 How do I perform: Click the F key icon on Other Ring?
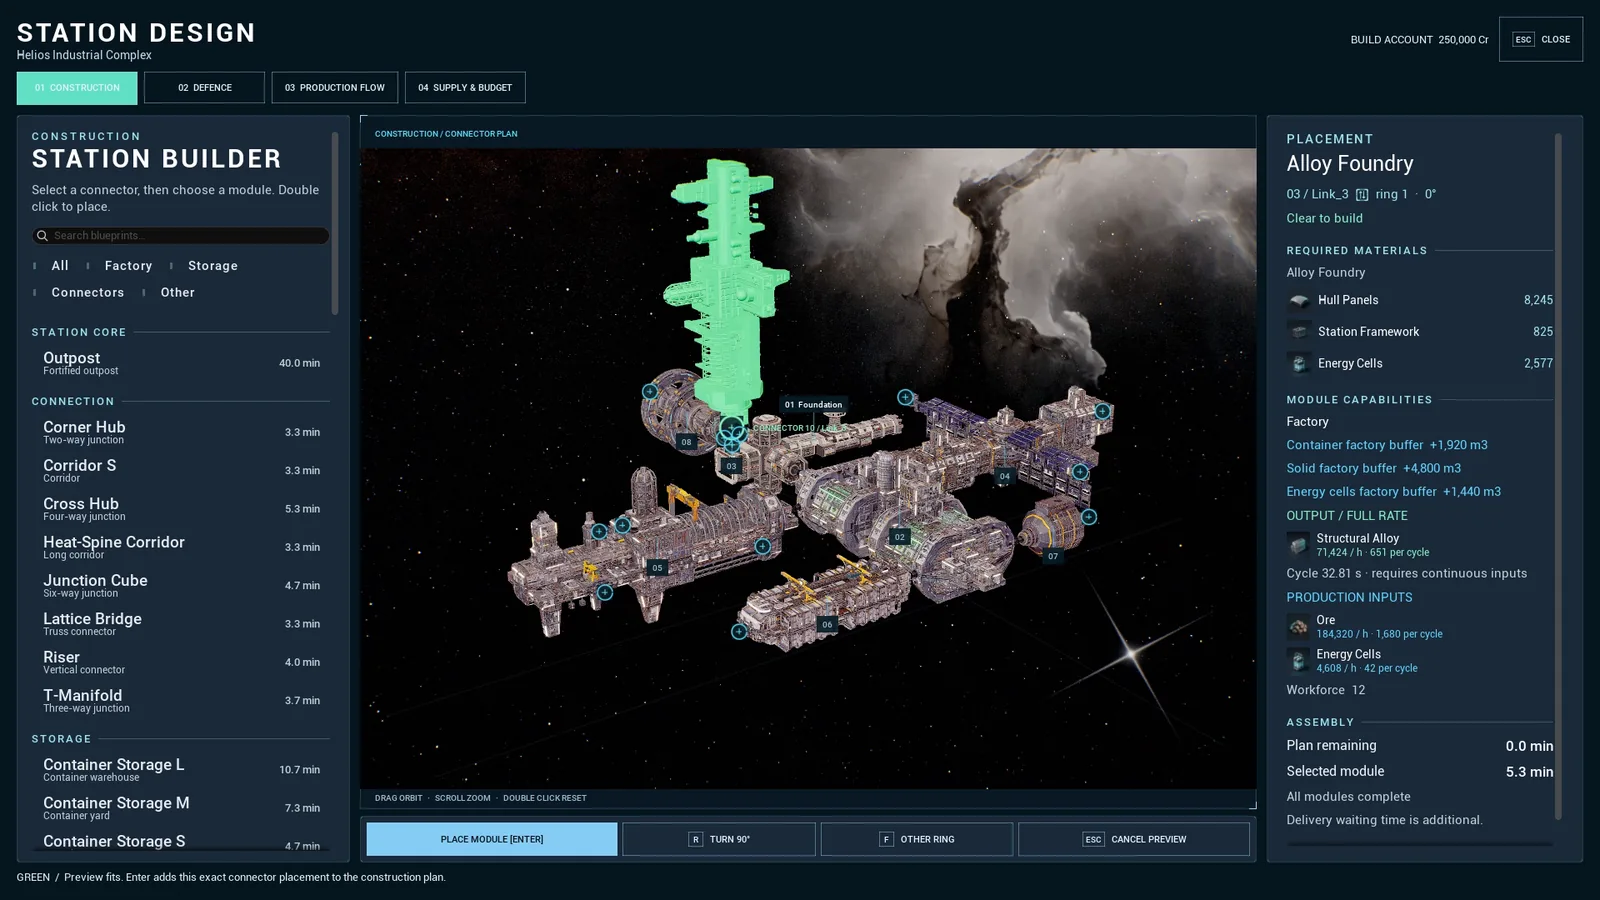coord(886,840)
